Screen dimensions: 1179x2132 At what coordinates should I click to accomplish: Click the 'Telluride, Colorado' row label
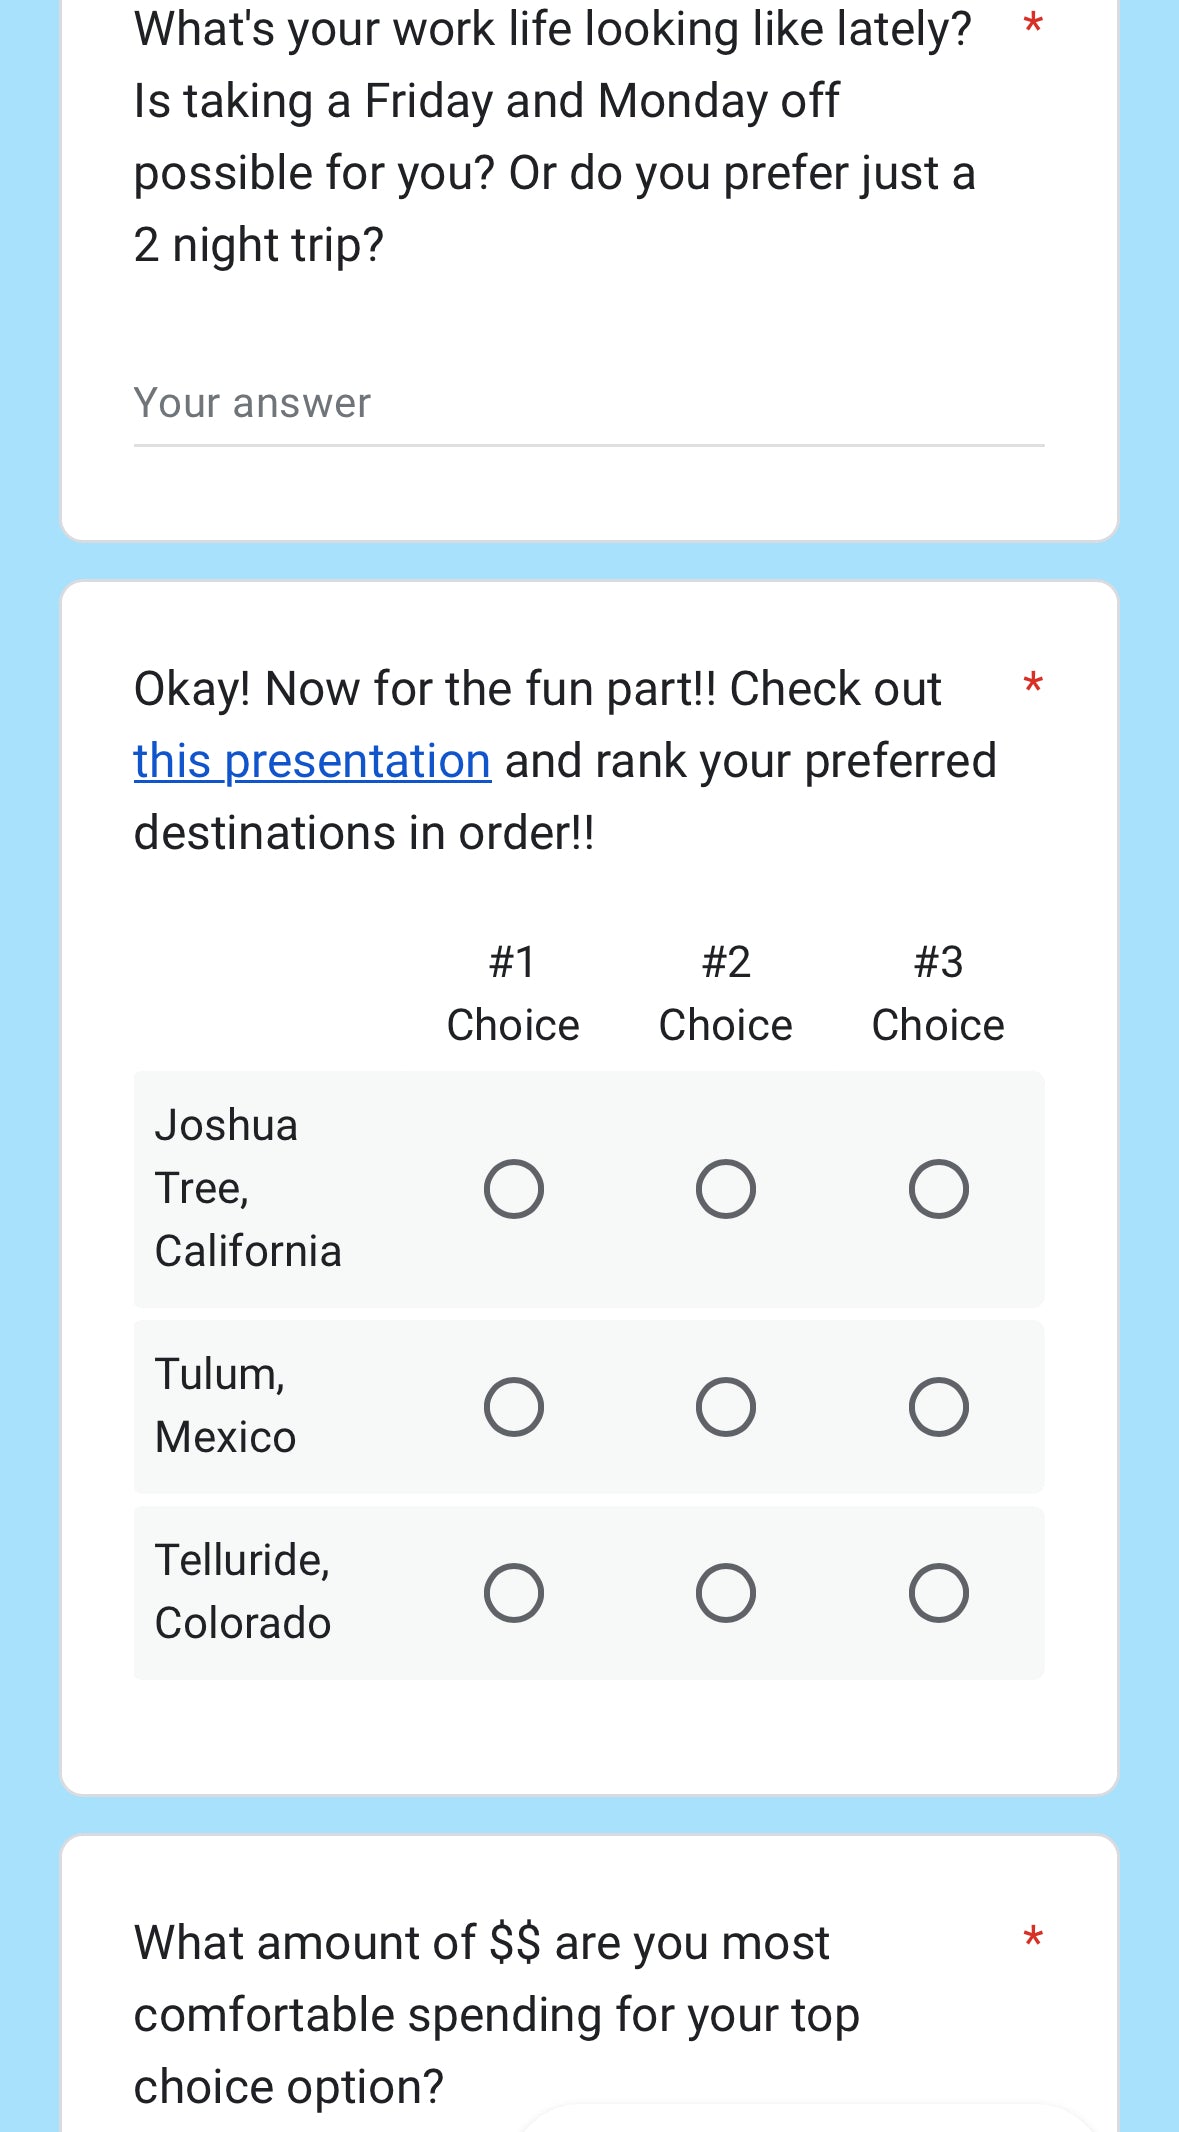pos(243,1592)
